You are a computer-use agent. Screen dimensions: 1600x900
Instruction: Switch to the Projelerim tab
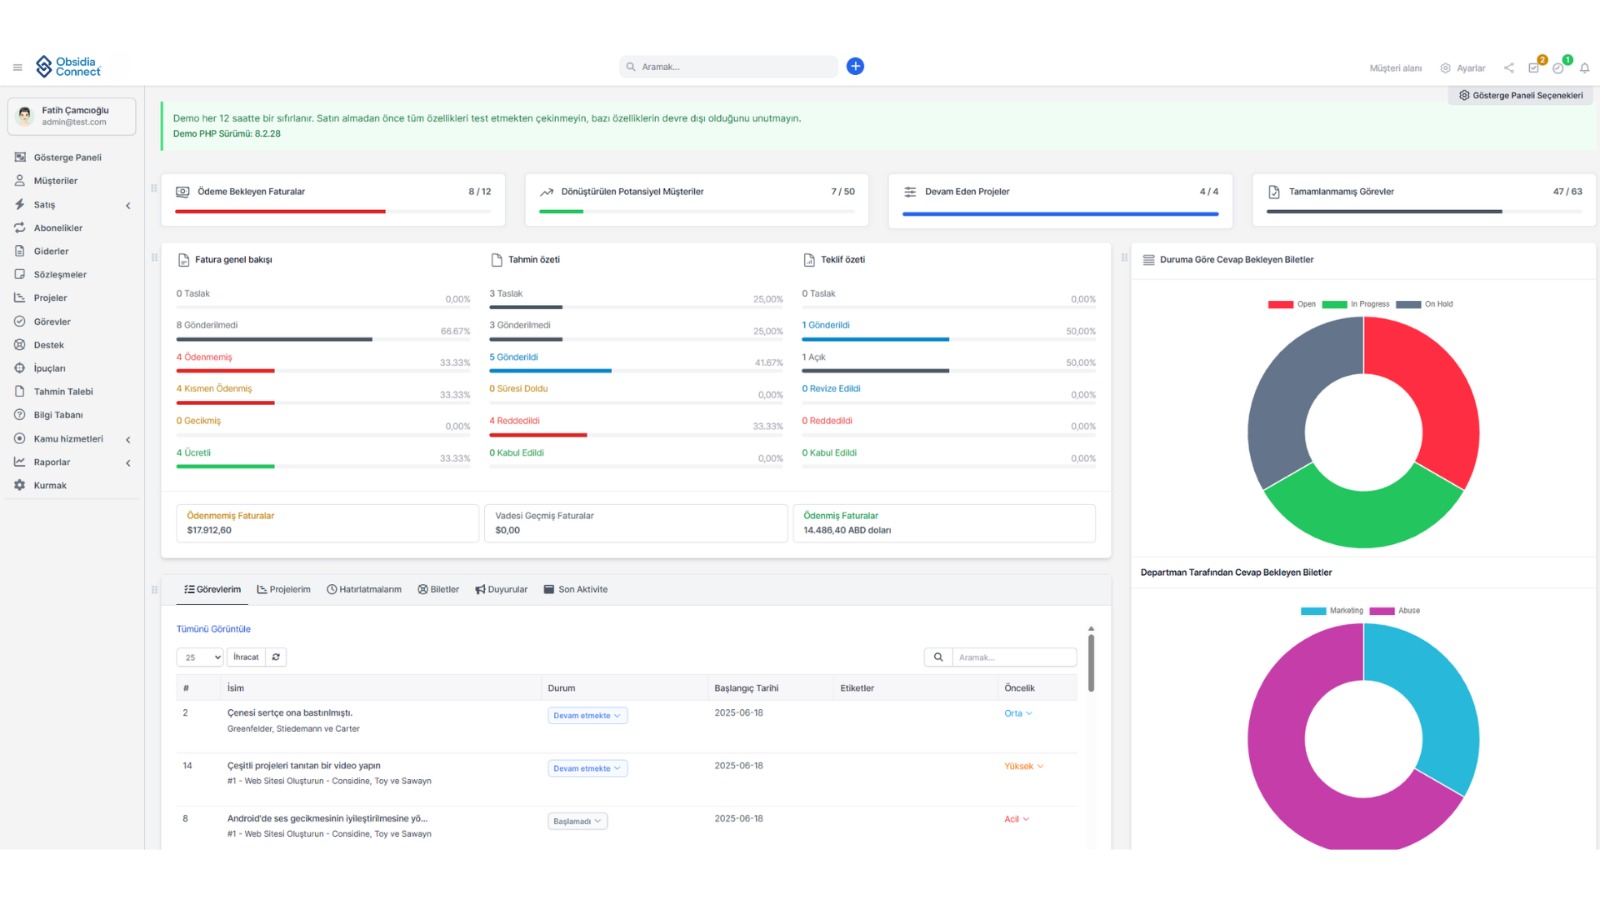[x=283, y=589]
